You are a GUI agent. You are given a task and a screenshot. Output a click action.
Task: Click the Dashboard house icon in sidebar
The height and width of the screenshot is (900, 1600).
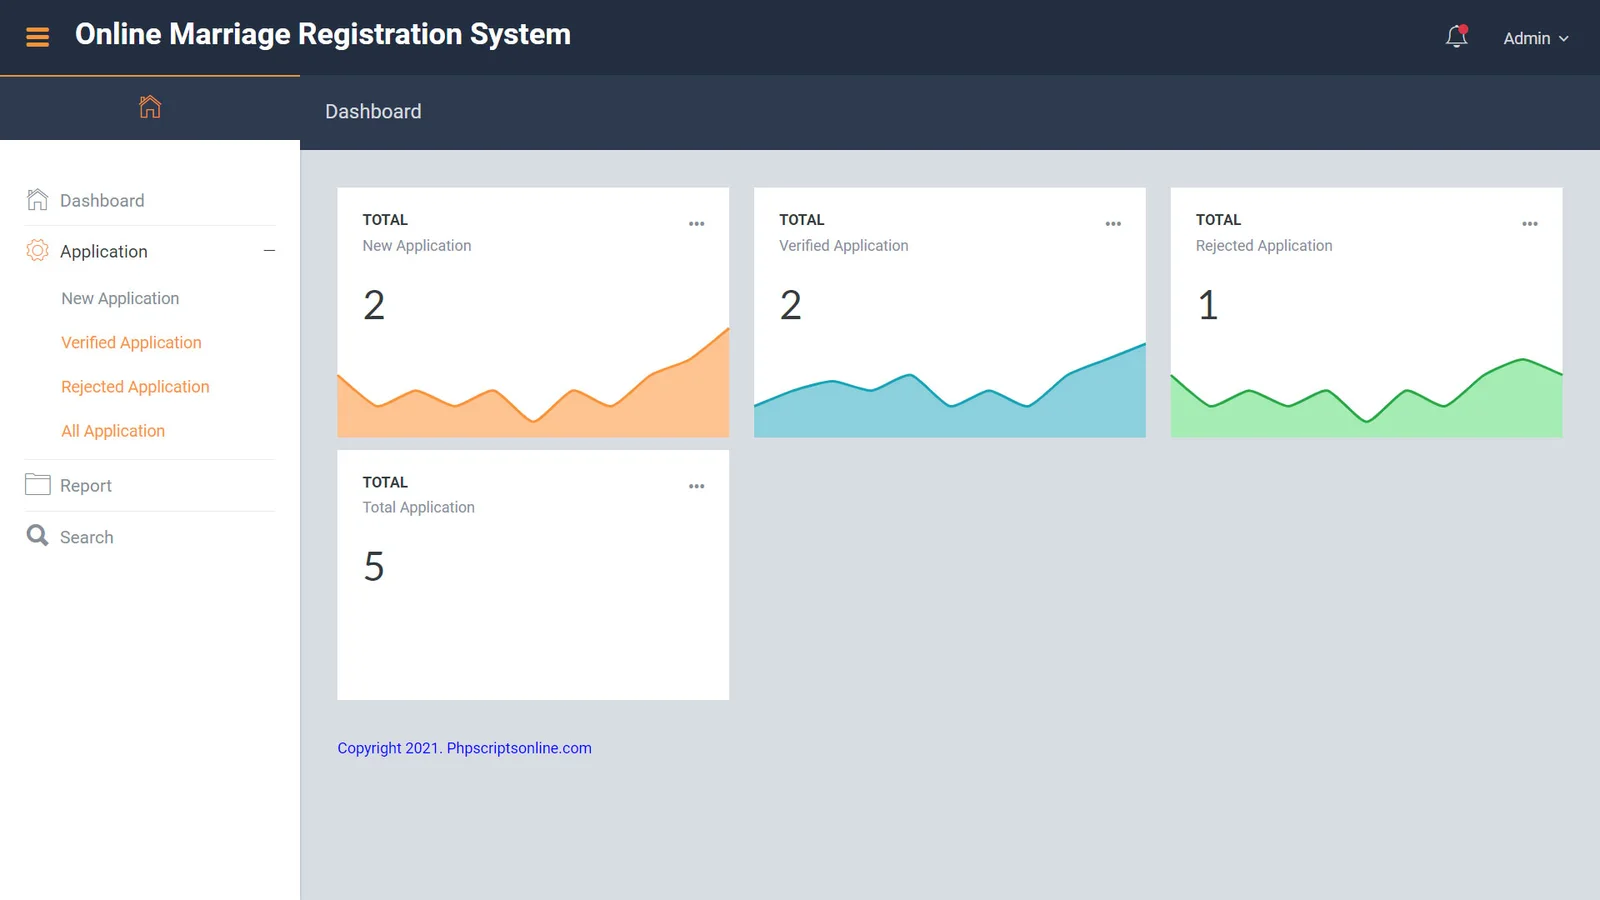(x=37, y=200)
